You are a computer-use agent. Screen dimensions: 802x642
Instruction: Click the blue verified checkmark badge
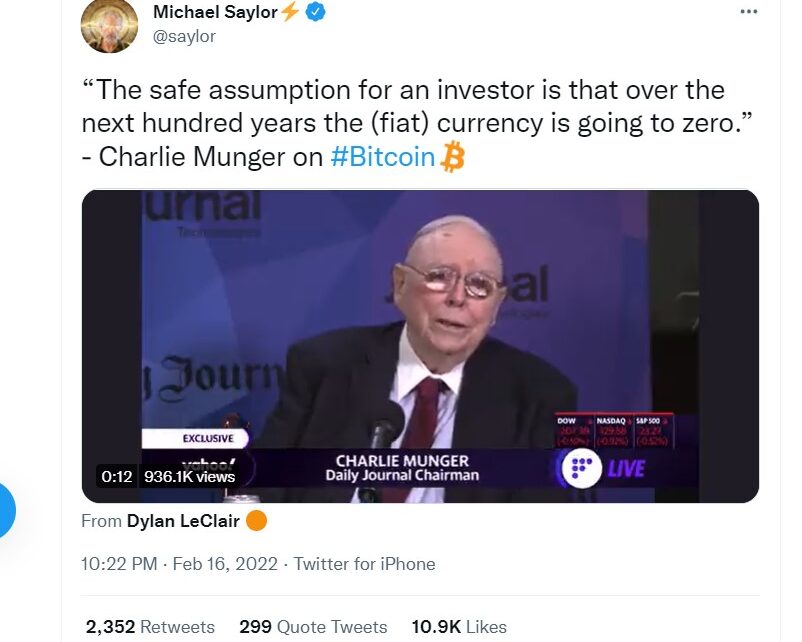pyautogui.click(x=315, y=12)
